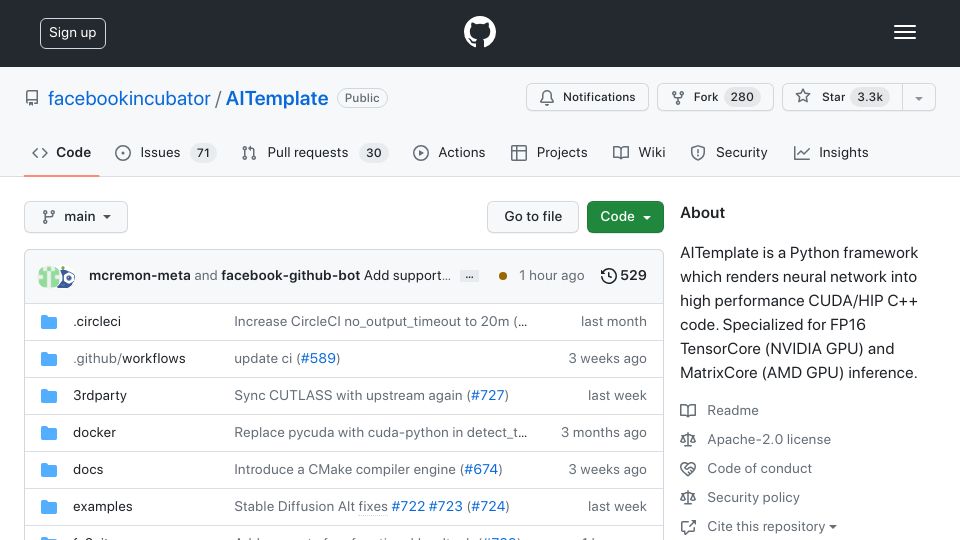The width and height of the screenshot is (960, 540).
Task: Click 'Replace pycuda with cuda-python' commit message
Action: [x=381, y=432]
